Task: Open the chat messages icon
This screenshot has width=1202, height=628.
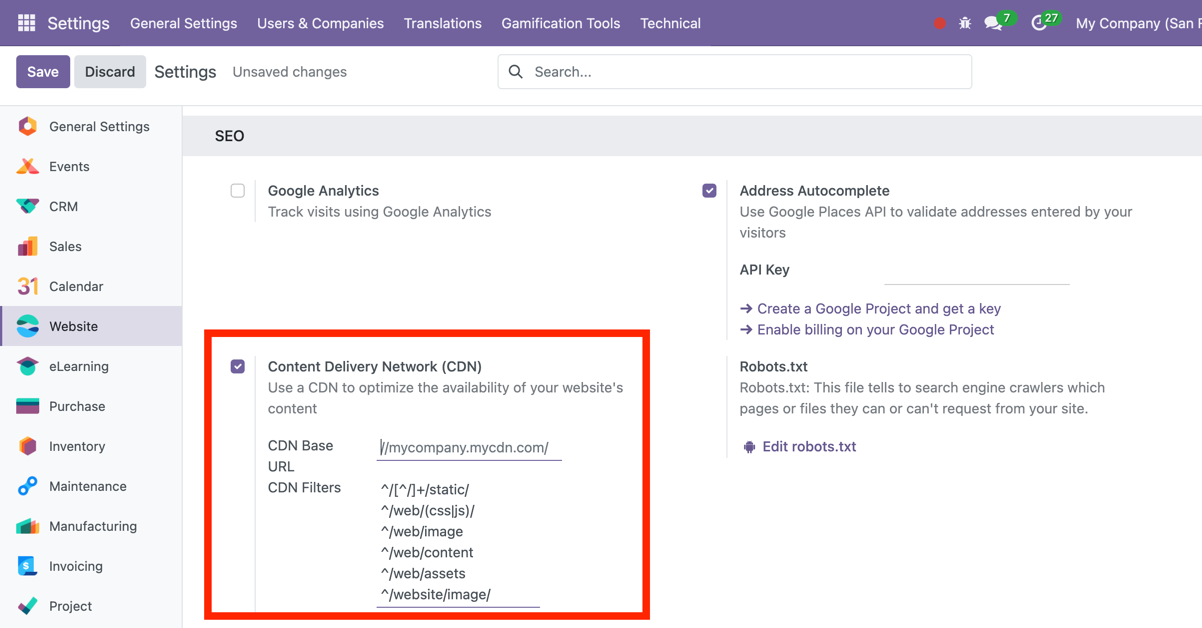Action: point(993,23)
